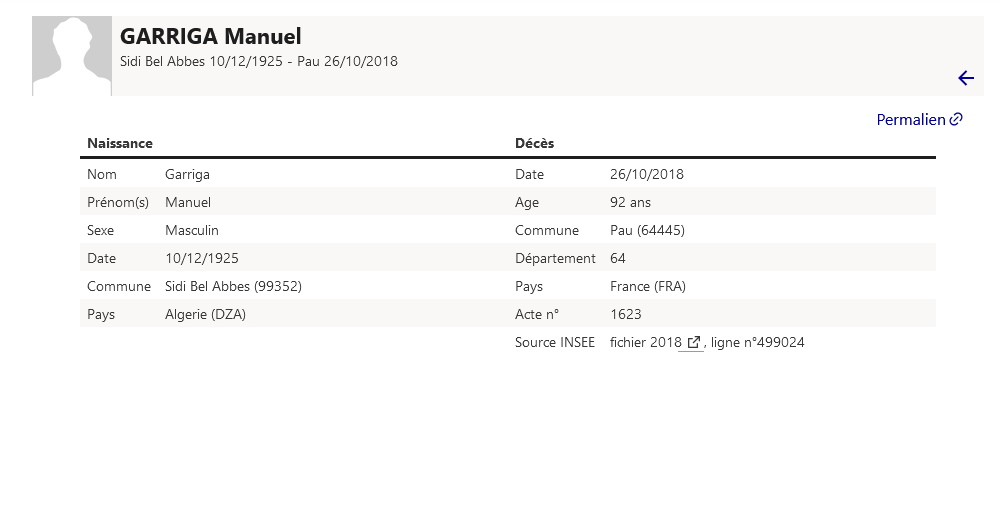The width and height of the screenshot is (1000, 524).
Task: Click the Naissance column header
Action: (120, 143)
